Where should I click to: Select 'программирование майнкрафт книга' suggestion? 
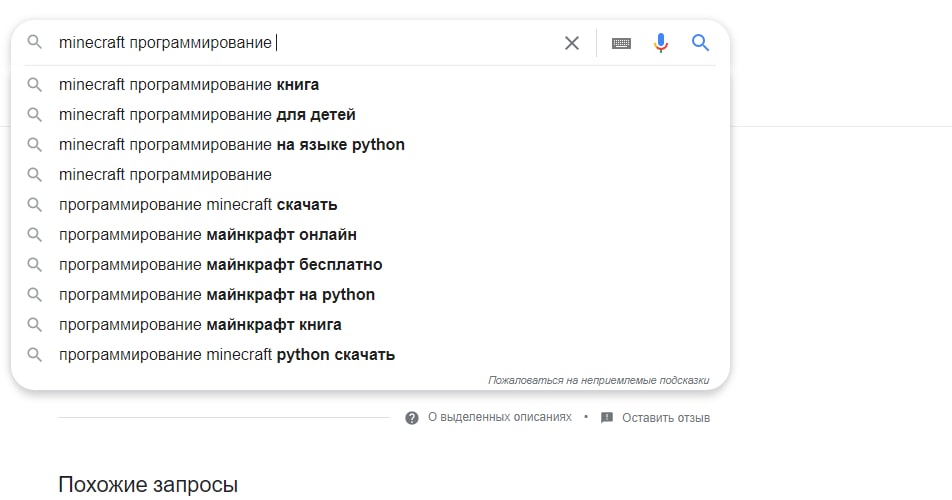coord(370,325)
